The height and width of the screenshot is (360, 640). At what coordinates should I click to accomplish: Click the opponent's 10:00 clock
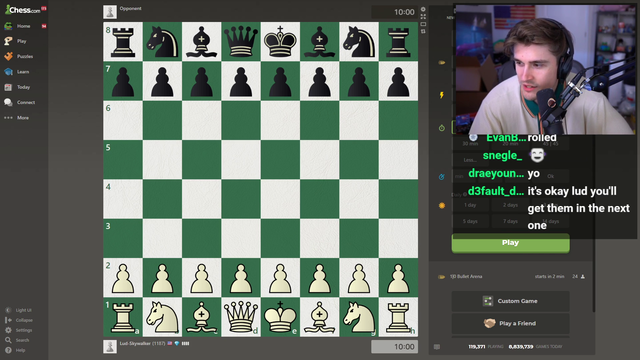tap(395, 12)
